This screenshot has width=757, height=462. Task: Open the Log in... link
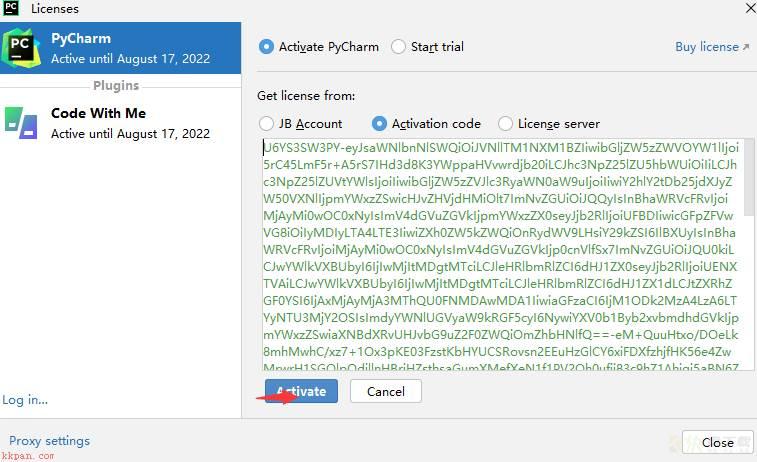click(25, 400)
